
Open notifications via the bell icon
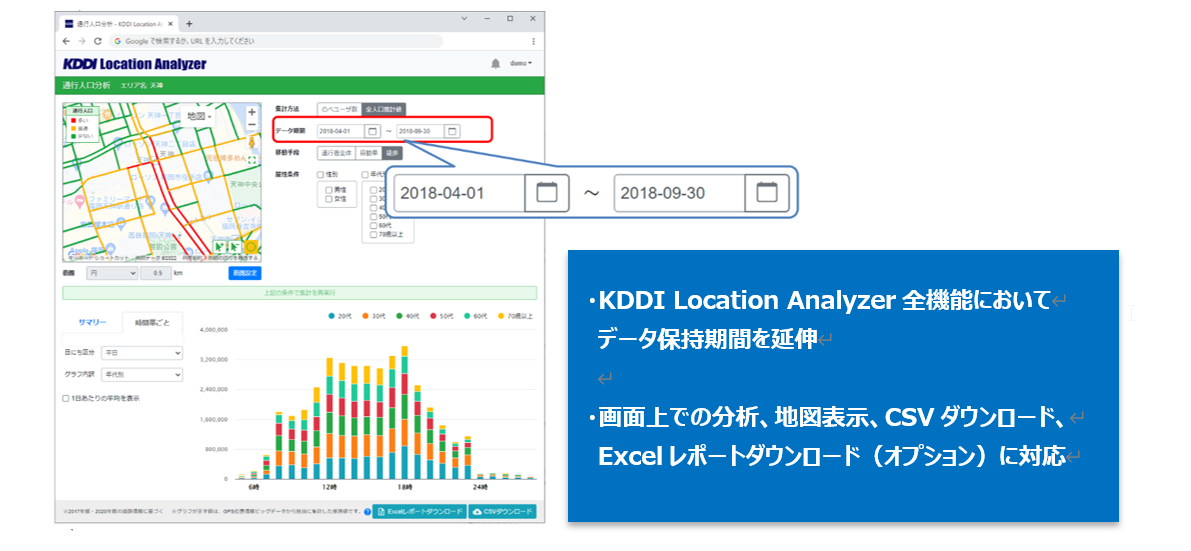tap(495, 64)
